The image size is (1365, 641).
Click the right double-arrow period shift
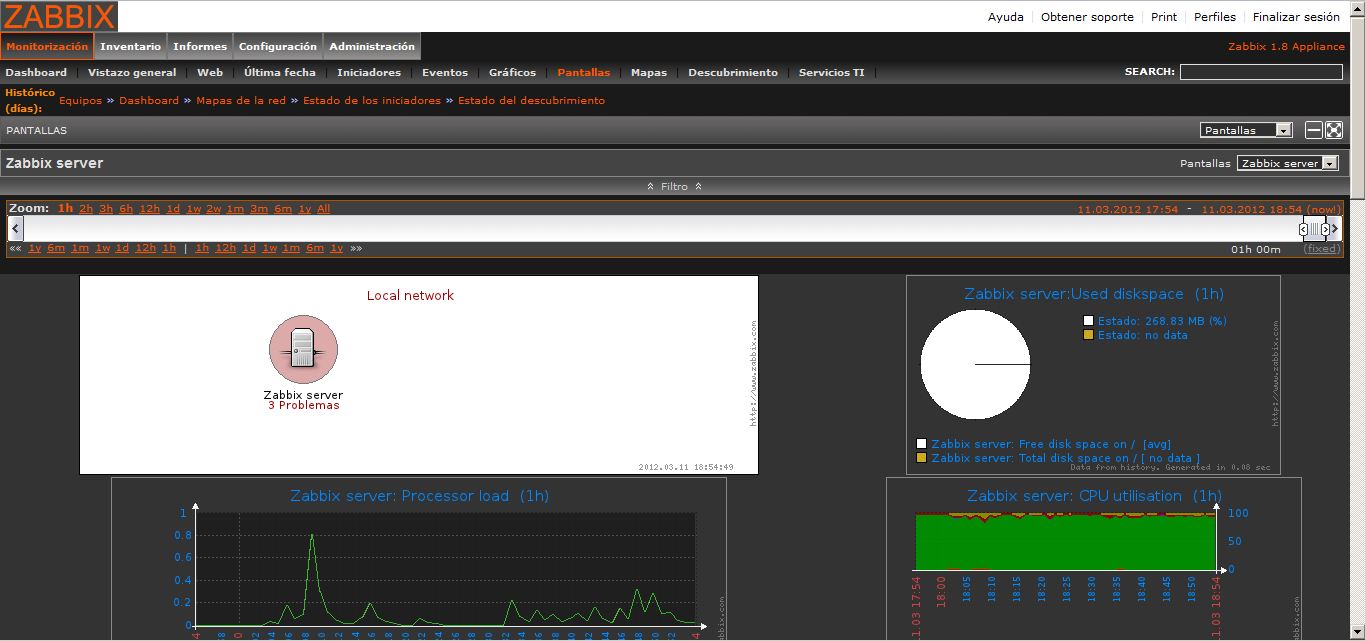coord(356,248)
